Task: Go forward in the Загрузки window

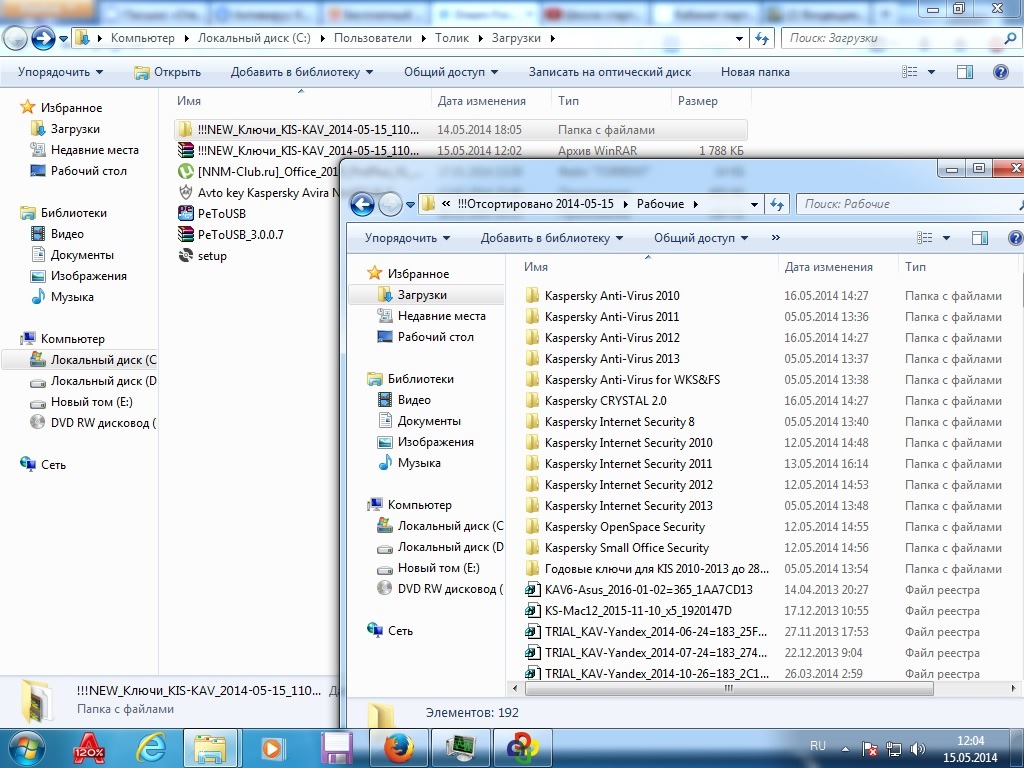Action: [43, 39]
